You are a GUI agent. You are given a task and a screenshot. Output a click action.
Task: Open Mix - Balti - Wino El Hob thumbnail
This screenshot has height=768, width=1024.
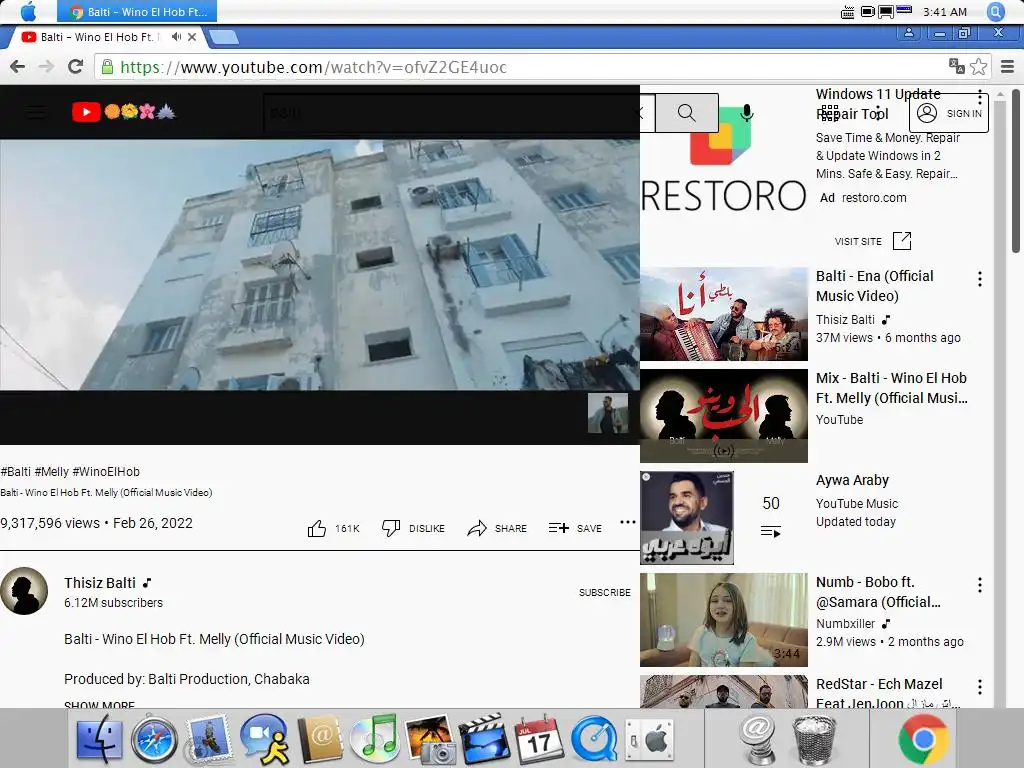724,416
